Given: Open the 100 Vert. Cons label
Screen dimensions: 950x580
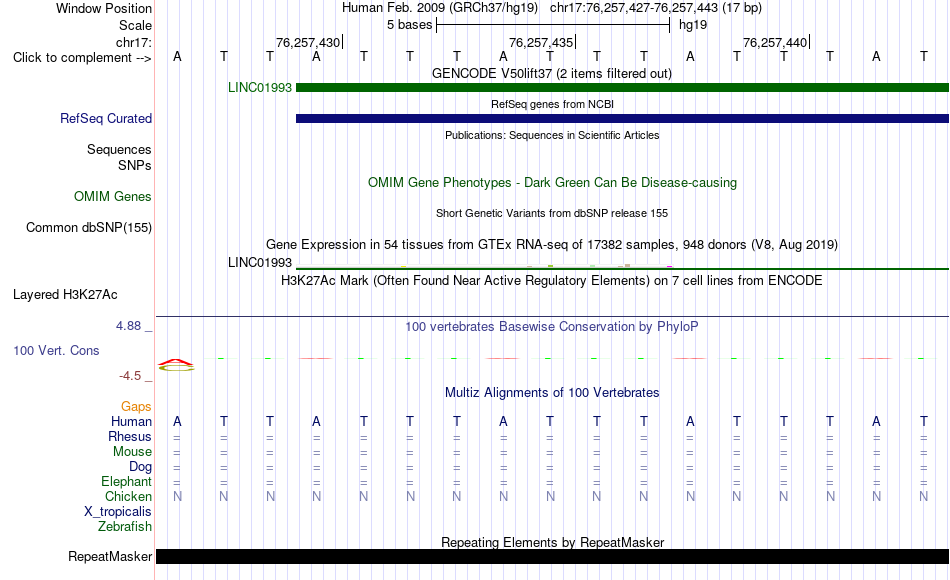Looking at the screenshot, I should coord(56,350).
